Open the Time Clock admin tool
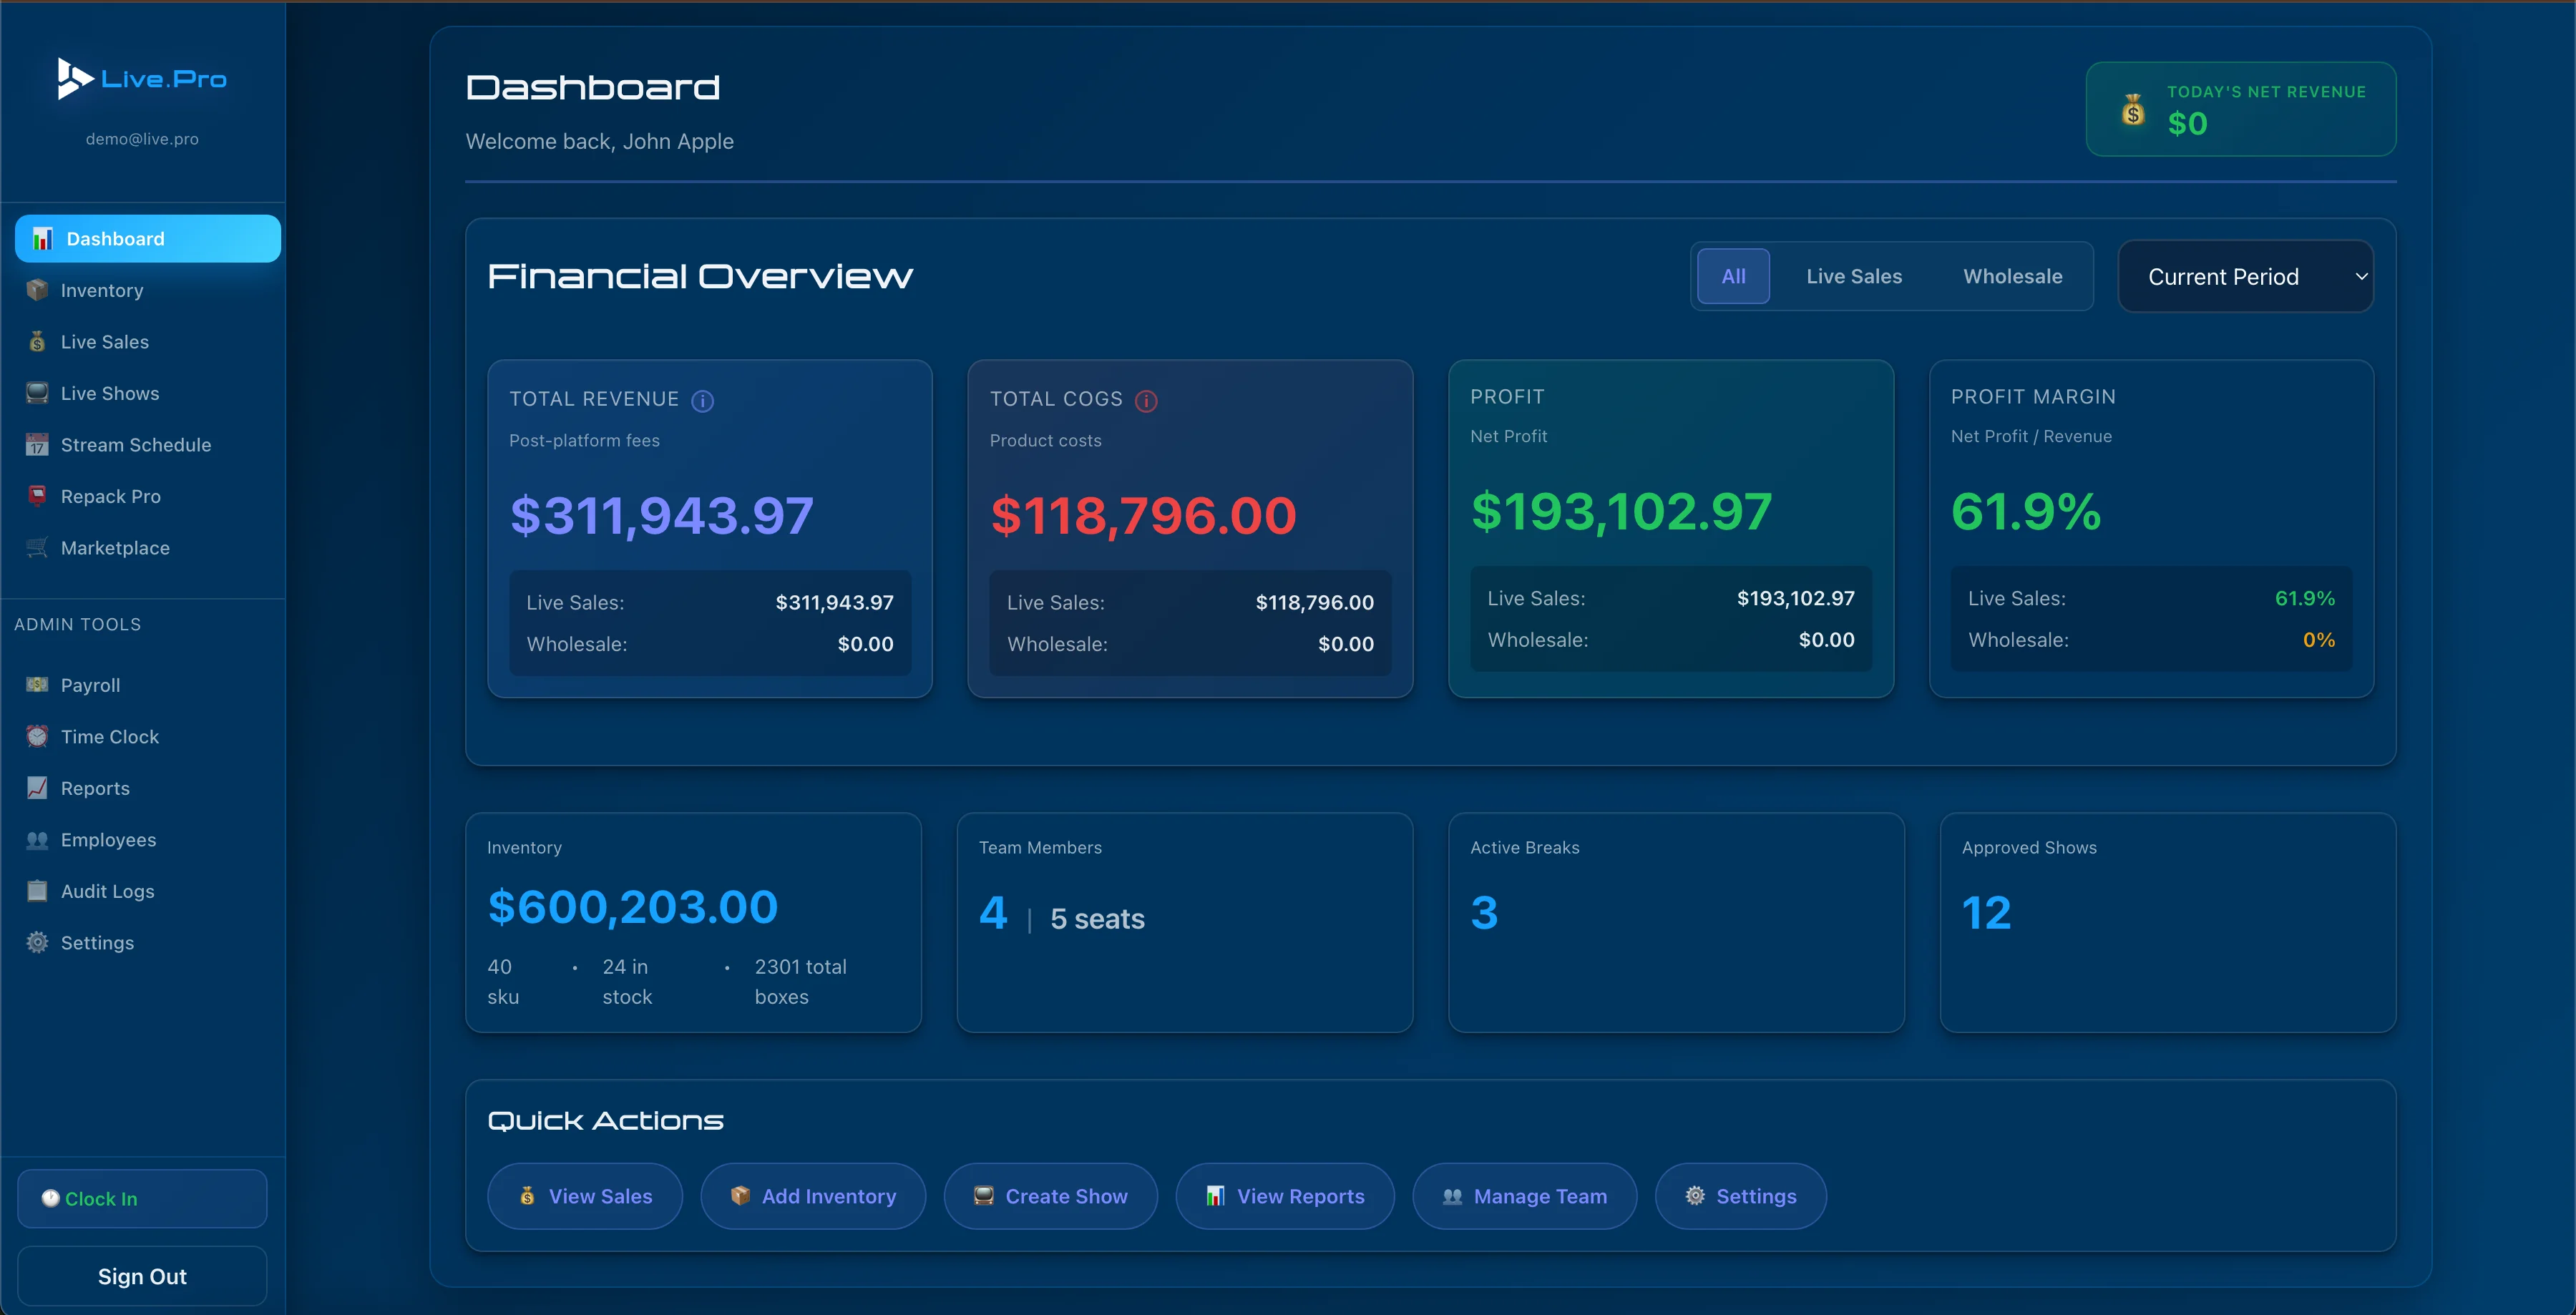The height and width of the screenshot is (1315, 2576). click(x=110, y=736)
